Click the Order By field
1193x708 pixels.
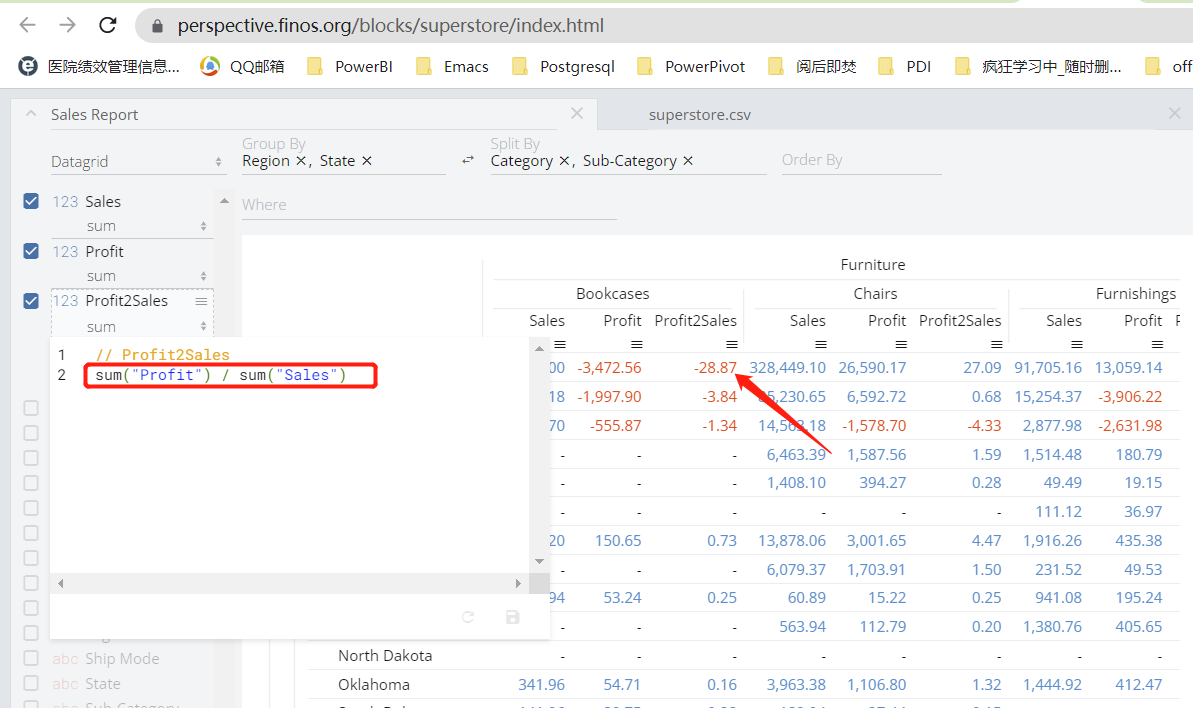(861, 160)
